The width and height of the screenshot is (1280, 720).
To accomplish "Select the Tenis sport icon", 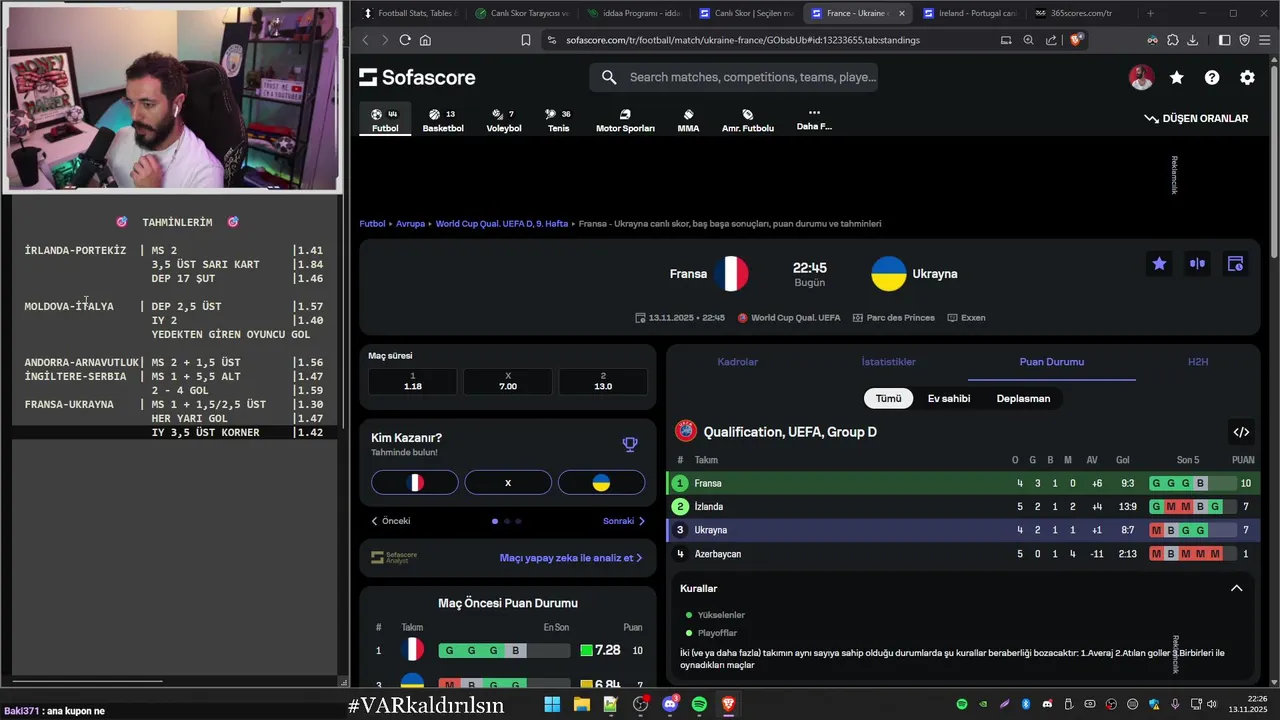I will click(x=558, y=120).
